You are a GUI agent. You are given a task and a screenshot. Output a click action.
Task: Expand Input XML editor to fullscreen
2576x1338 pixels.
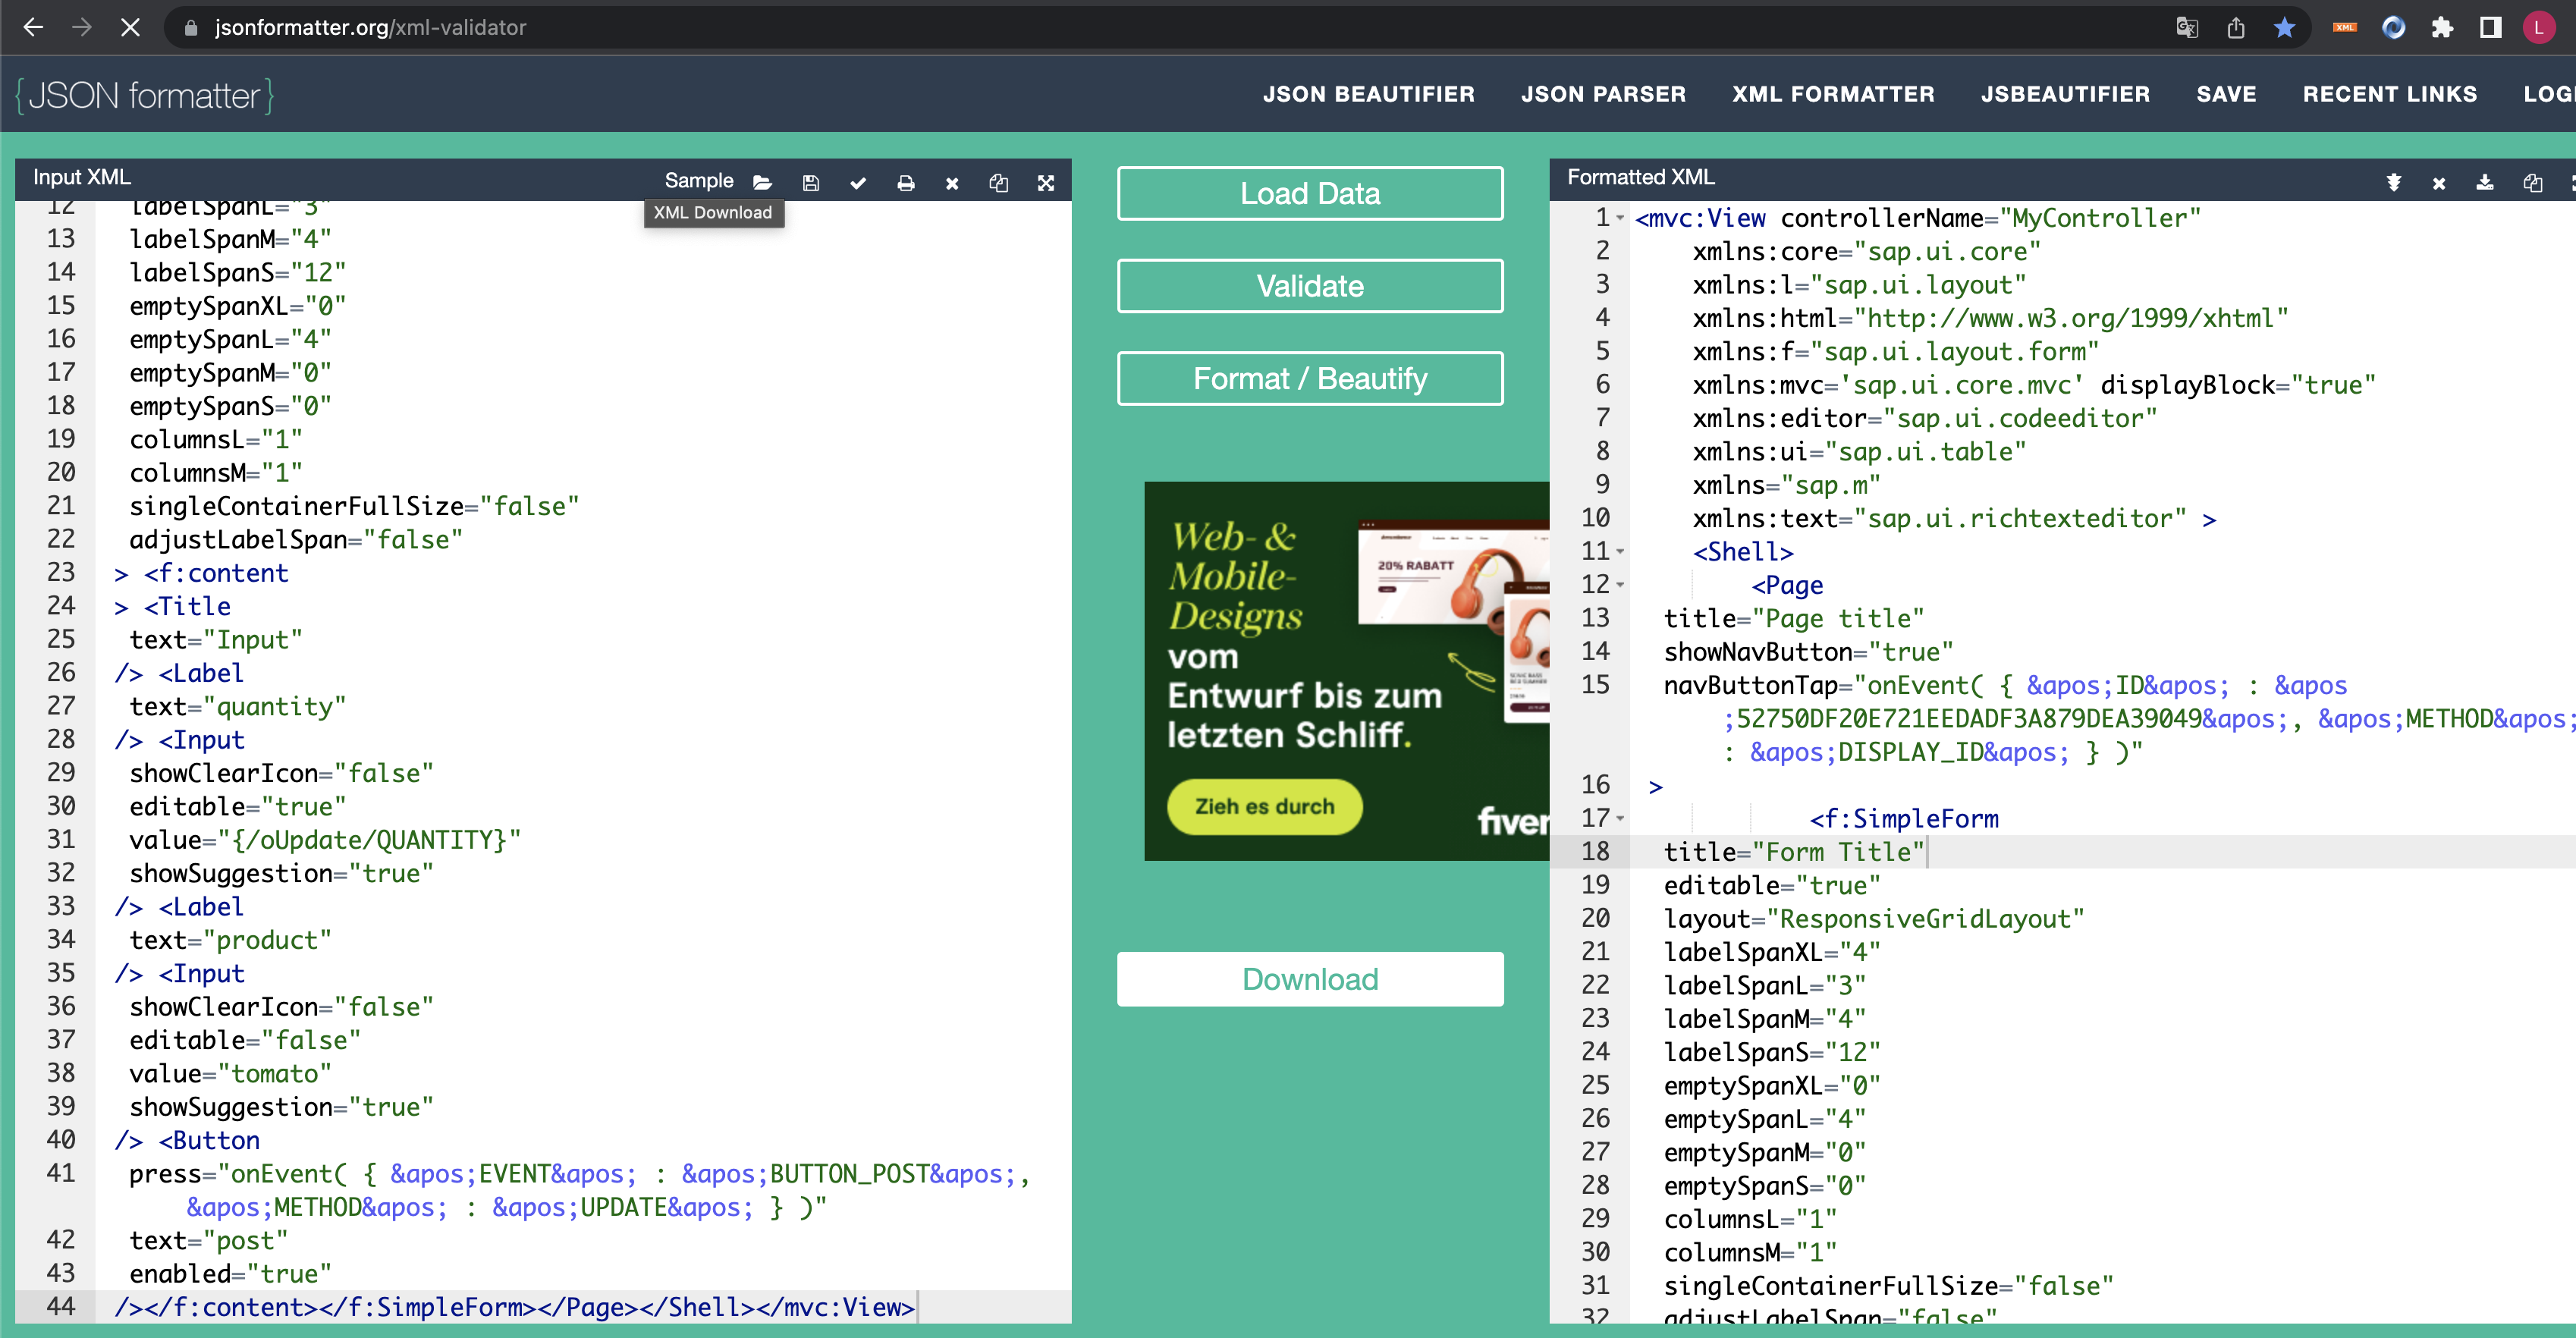[x=1045, y=183]
